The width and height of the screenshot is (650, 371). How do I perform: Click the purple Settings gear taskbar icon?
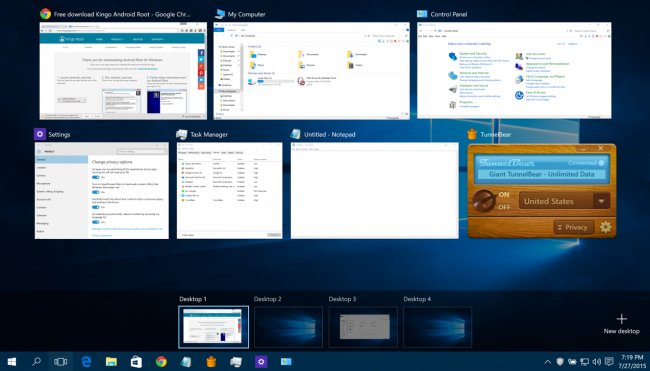point(261,361)
